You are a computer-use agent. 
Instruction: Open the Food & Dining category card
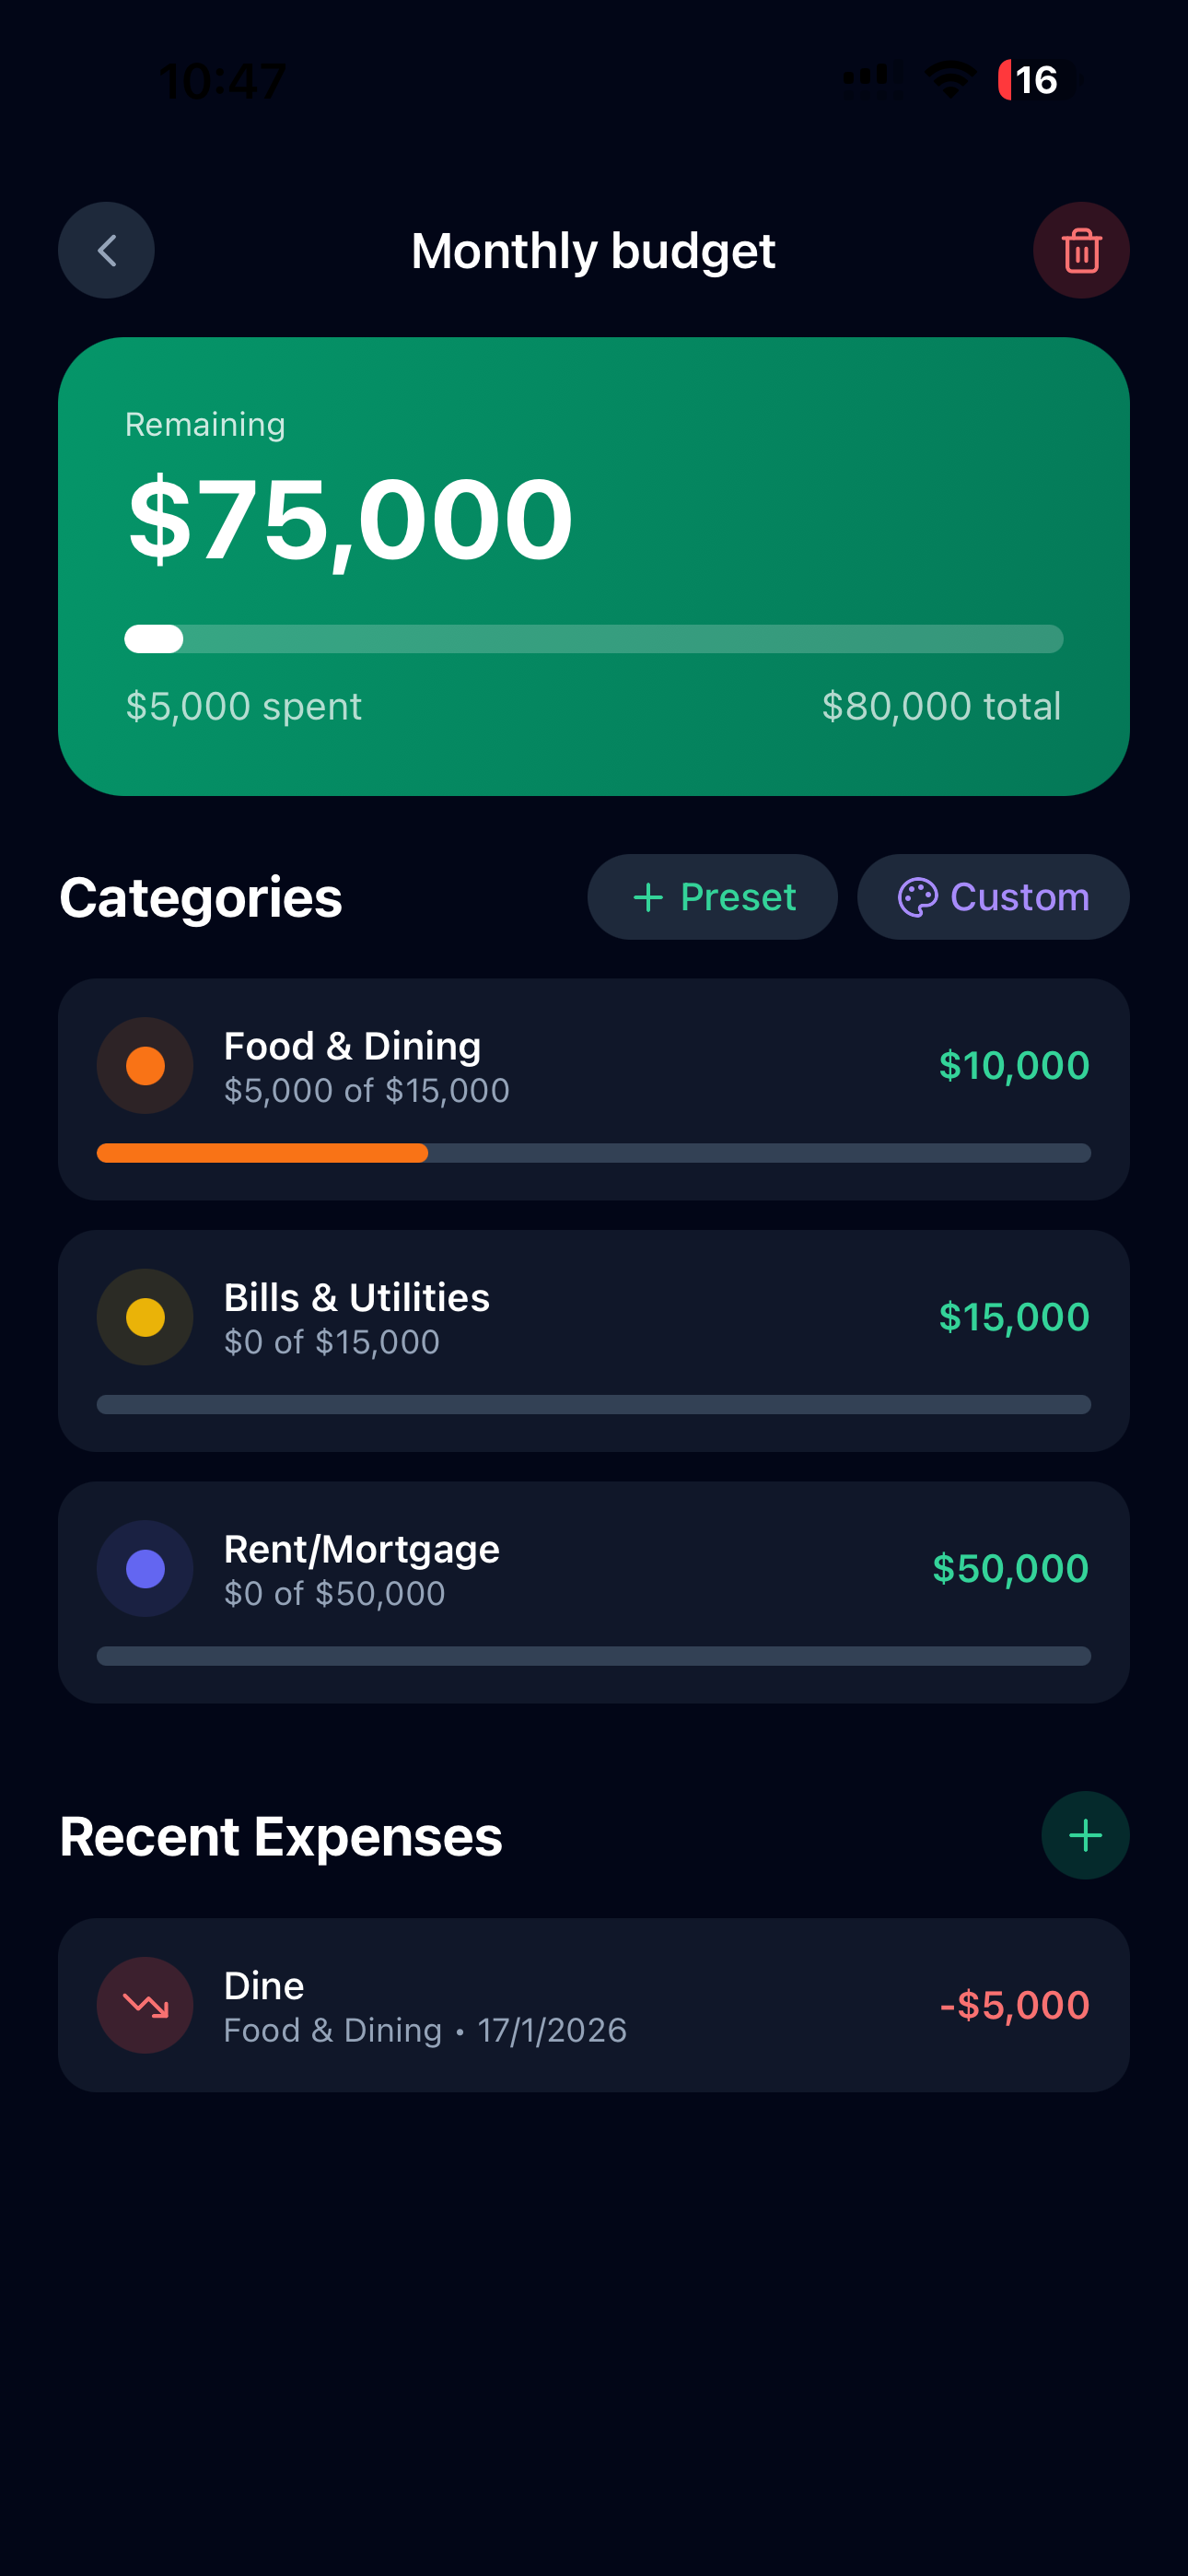[x=594, y=1090]
